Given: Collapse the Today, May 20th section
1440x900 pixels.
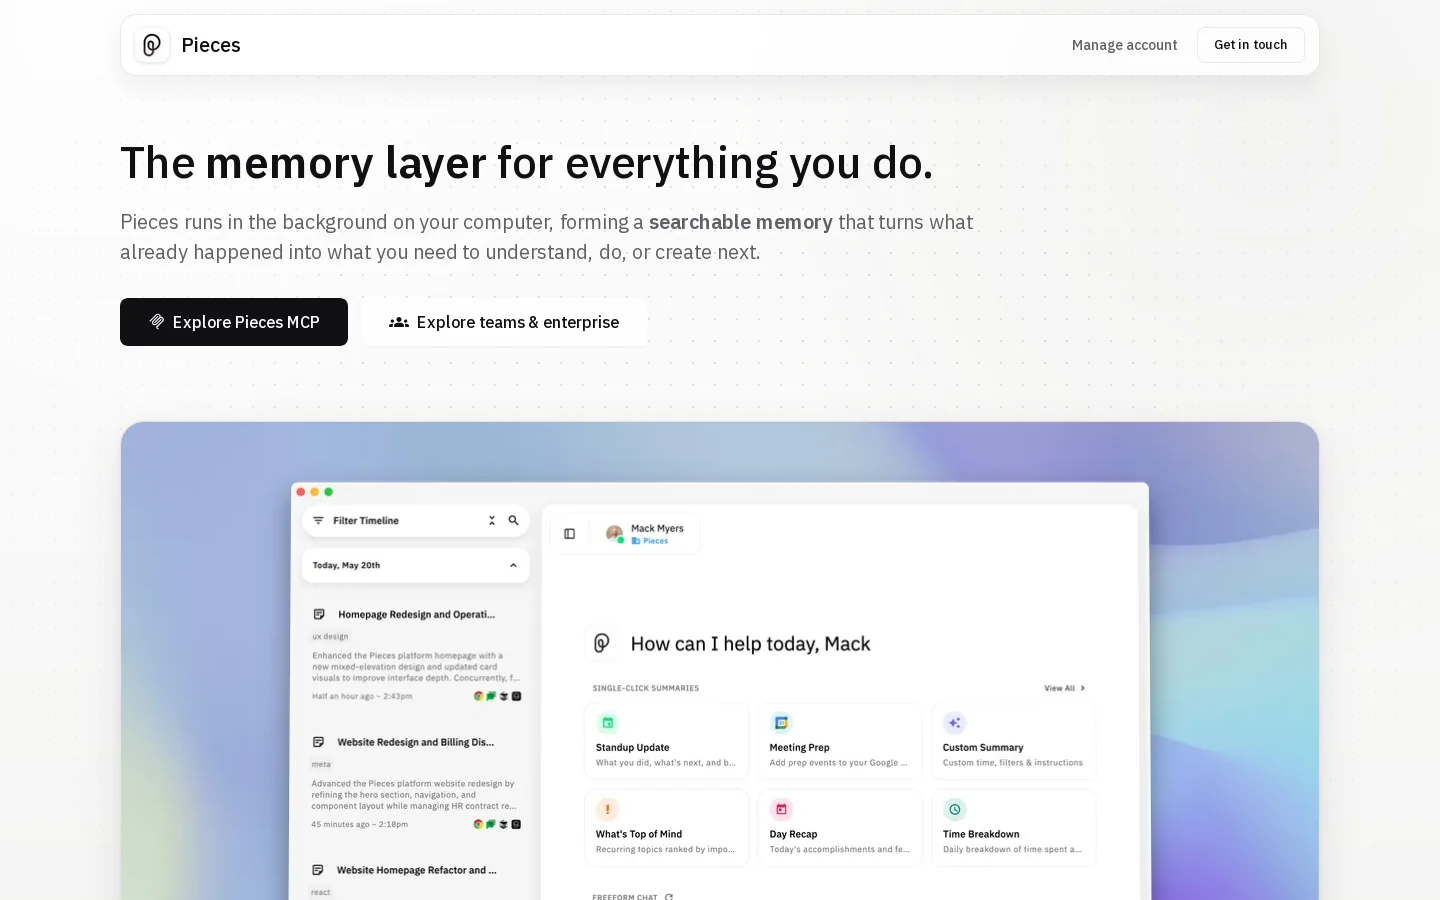Looking at the screenshot, I should click(x=513, y=565).
